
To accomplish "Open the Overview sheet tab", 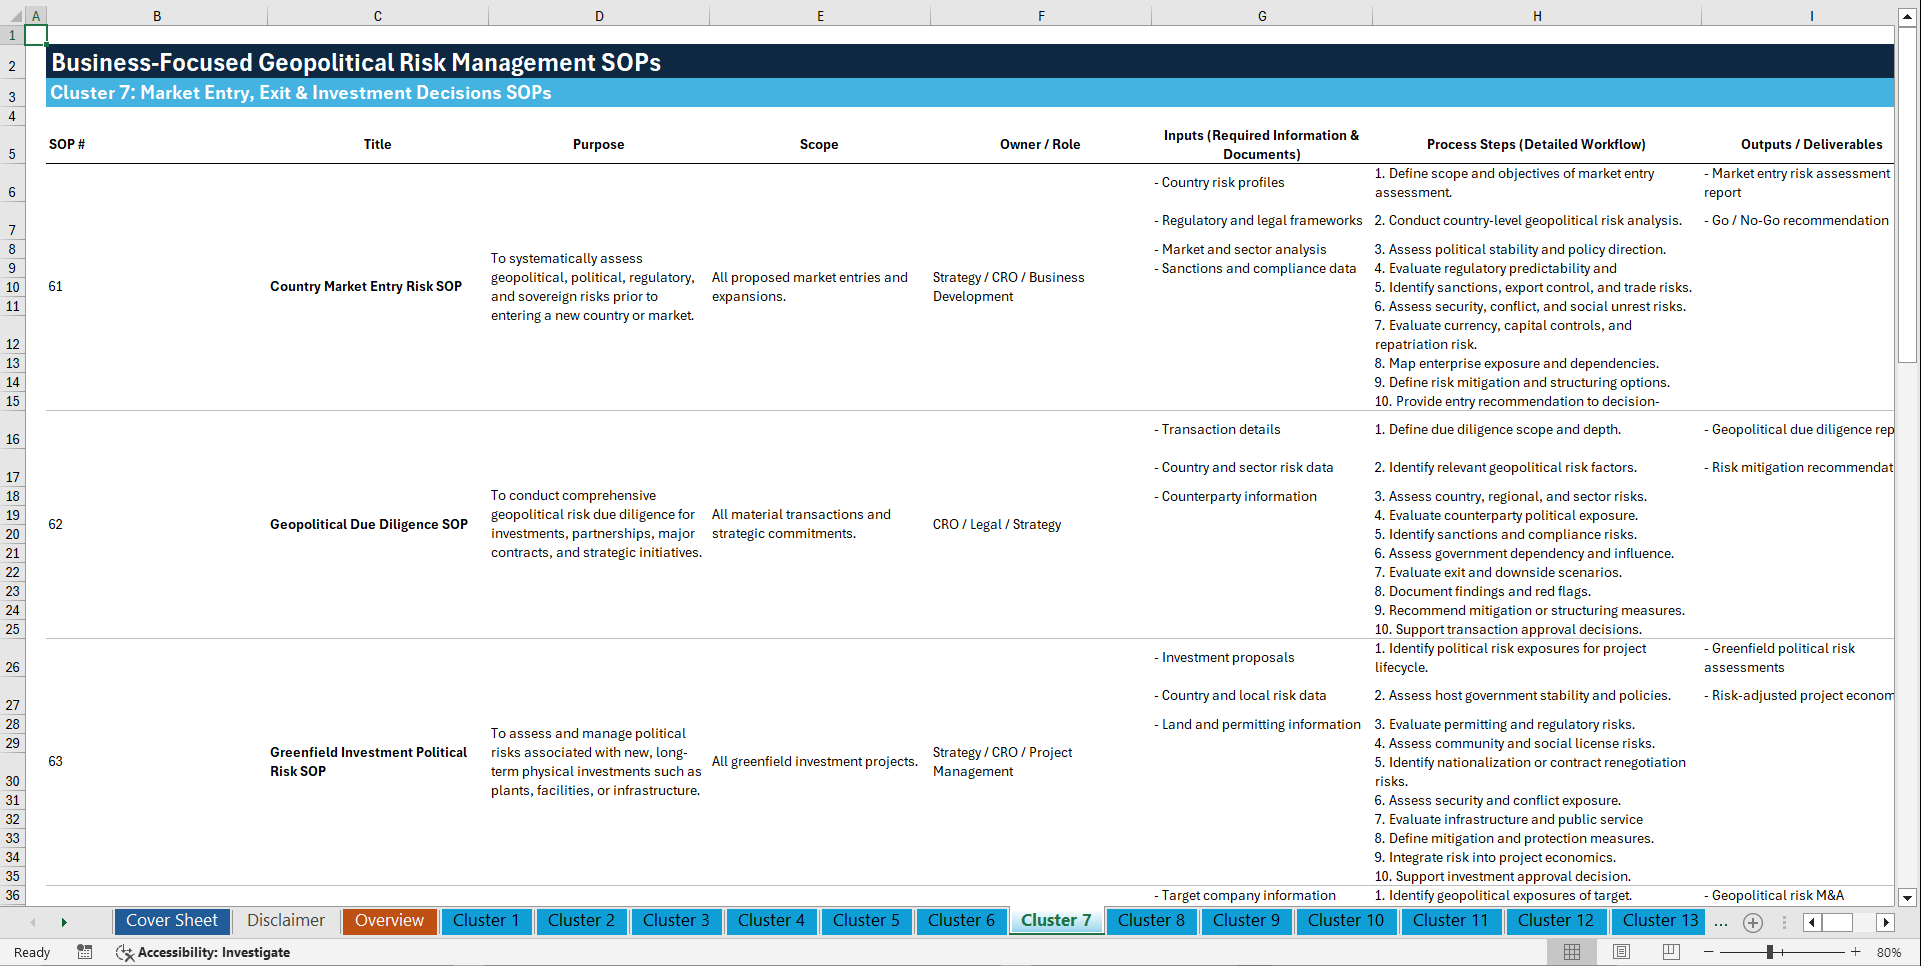I will pyautogui.click(x=389, y=921).
